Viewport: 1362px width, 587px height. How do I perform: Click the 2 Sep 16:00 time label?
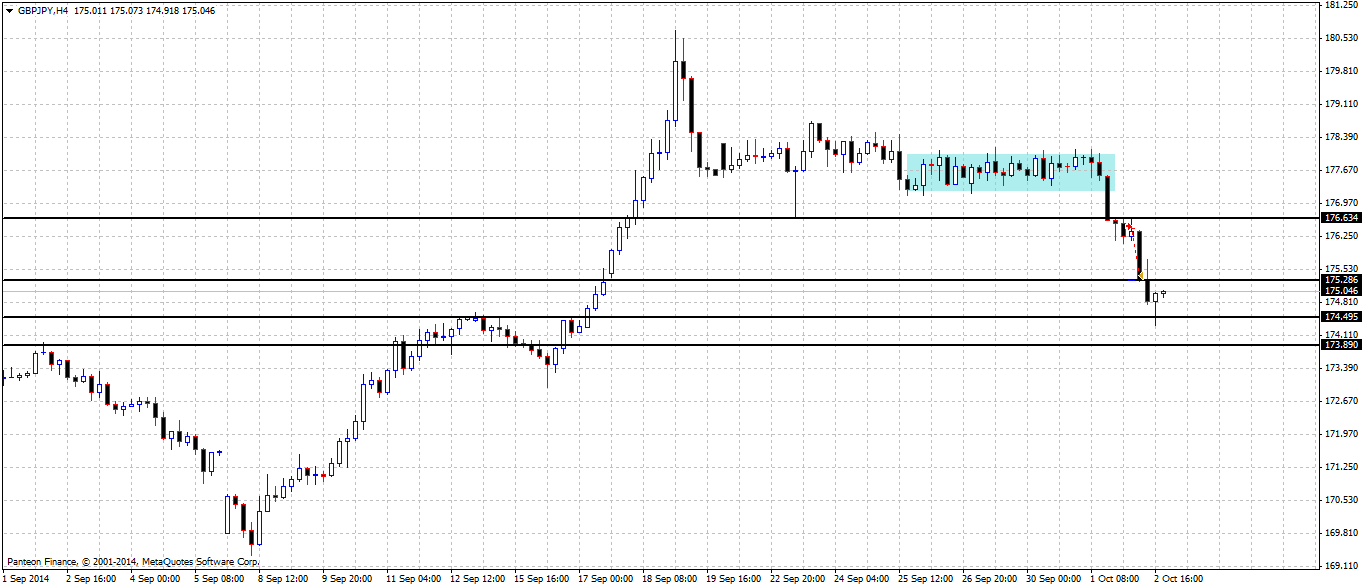(x=91, y=579)
